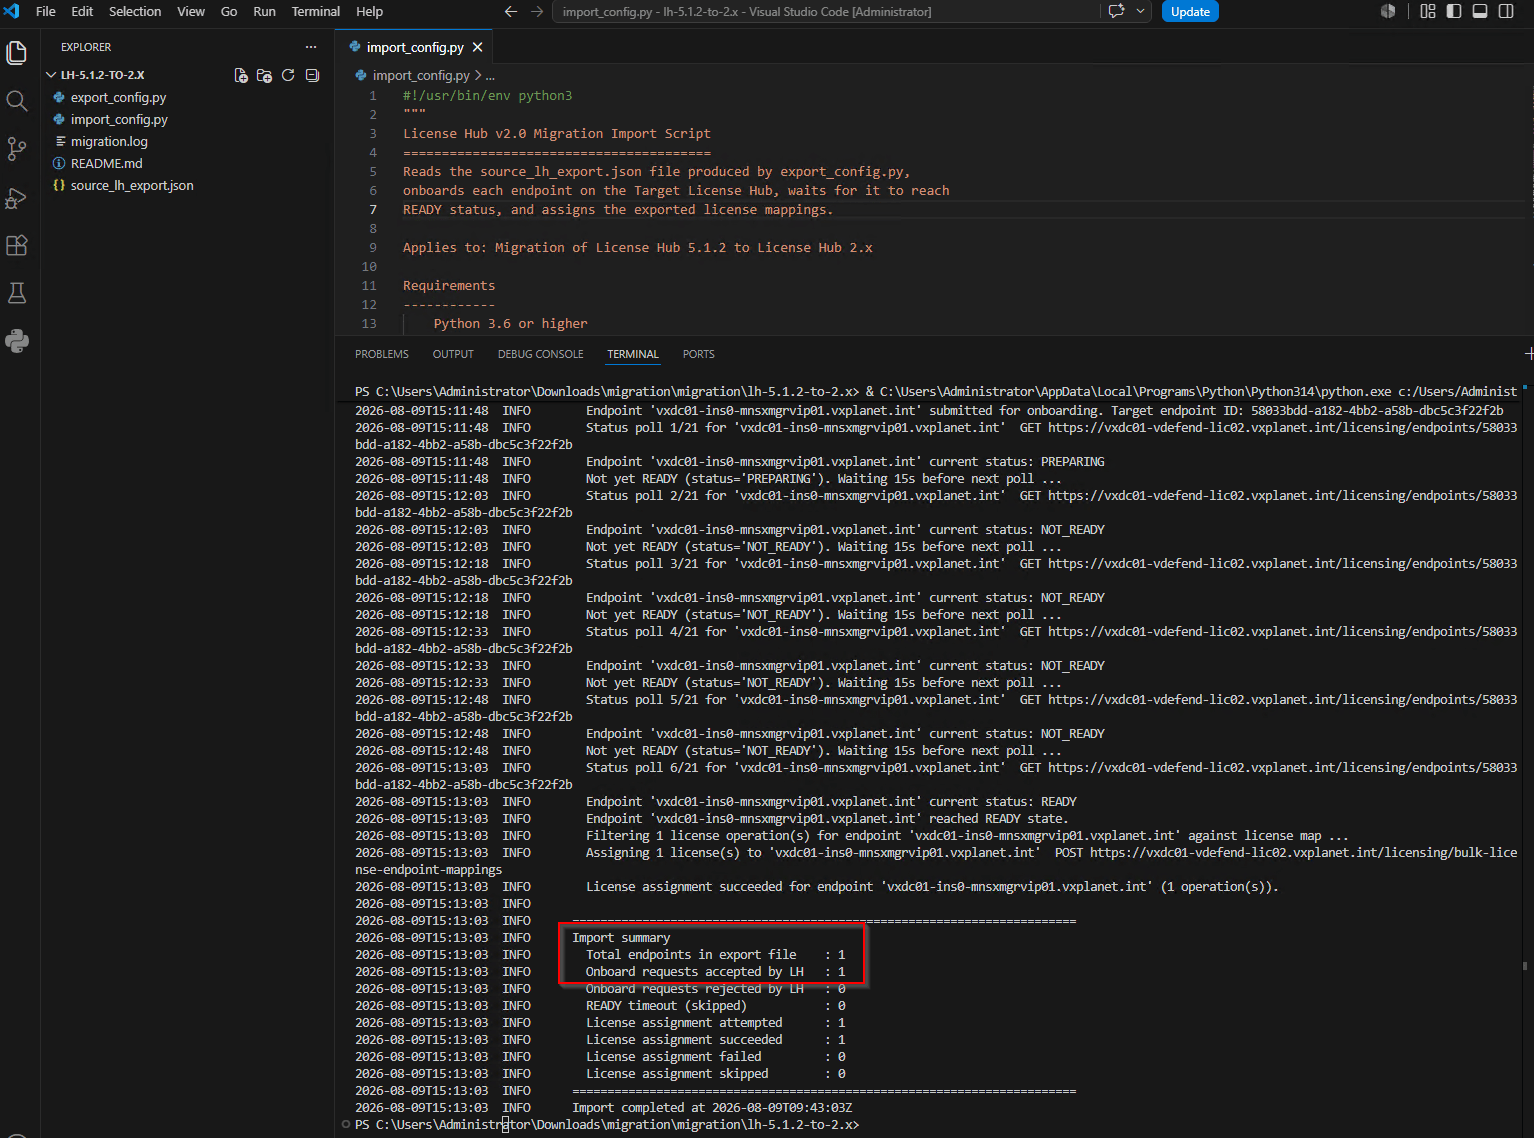Select the TERMINAL panel tab

(x=633, y=354)
